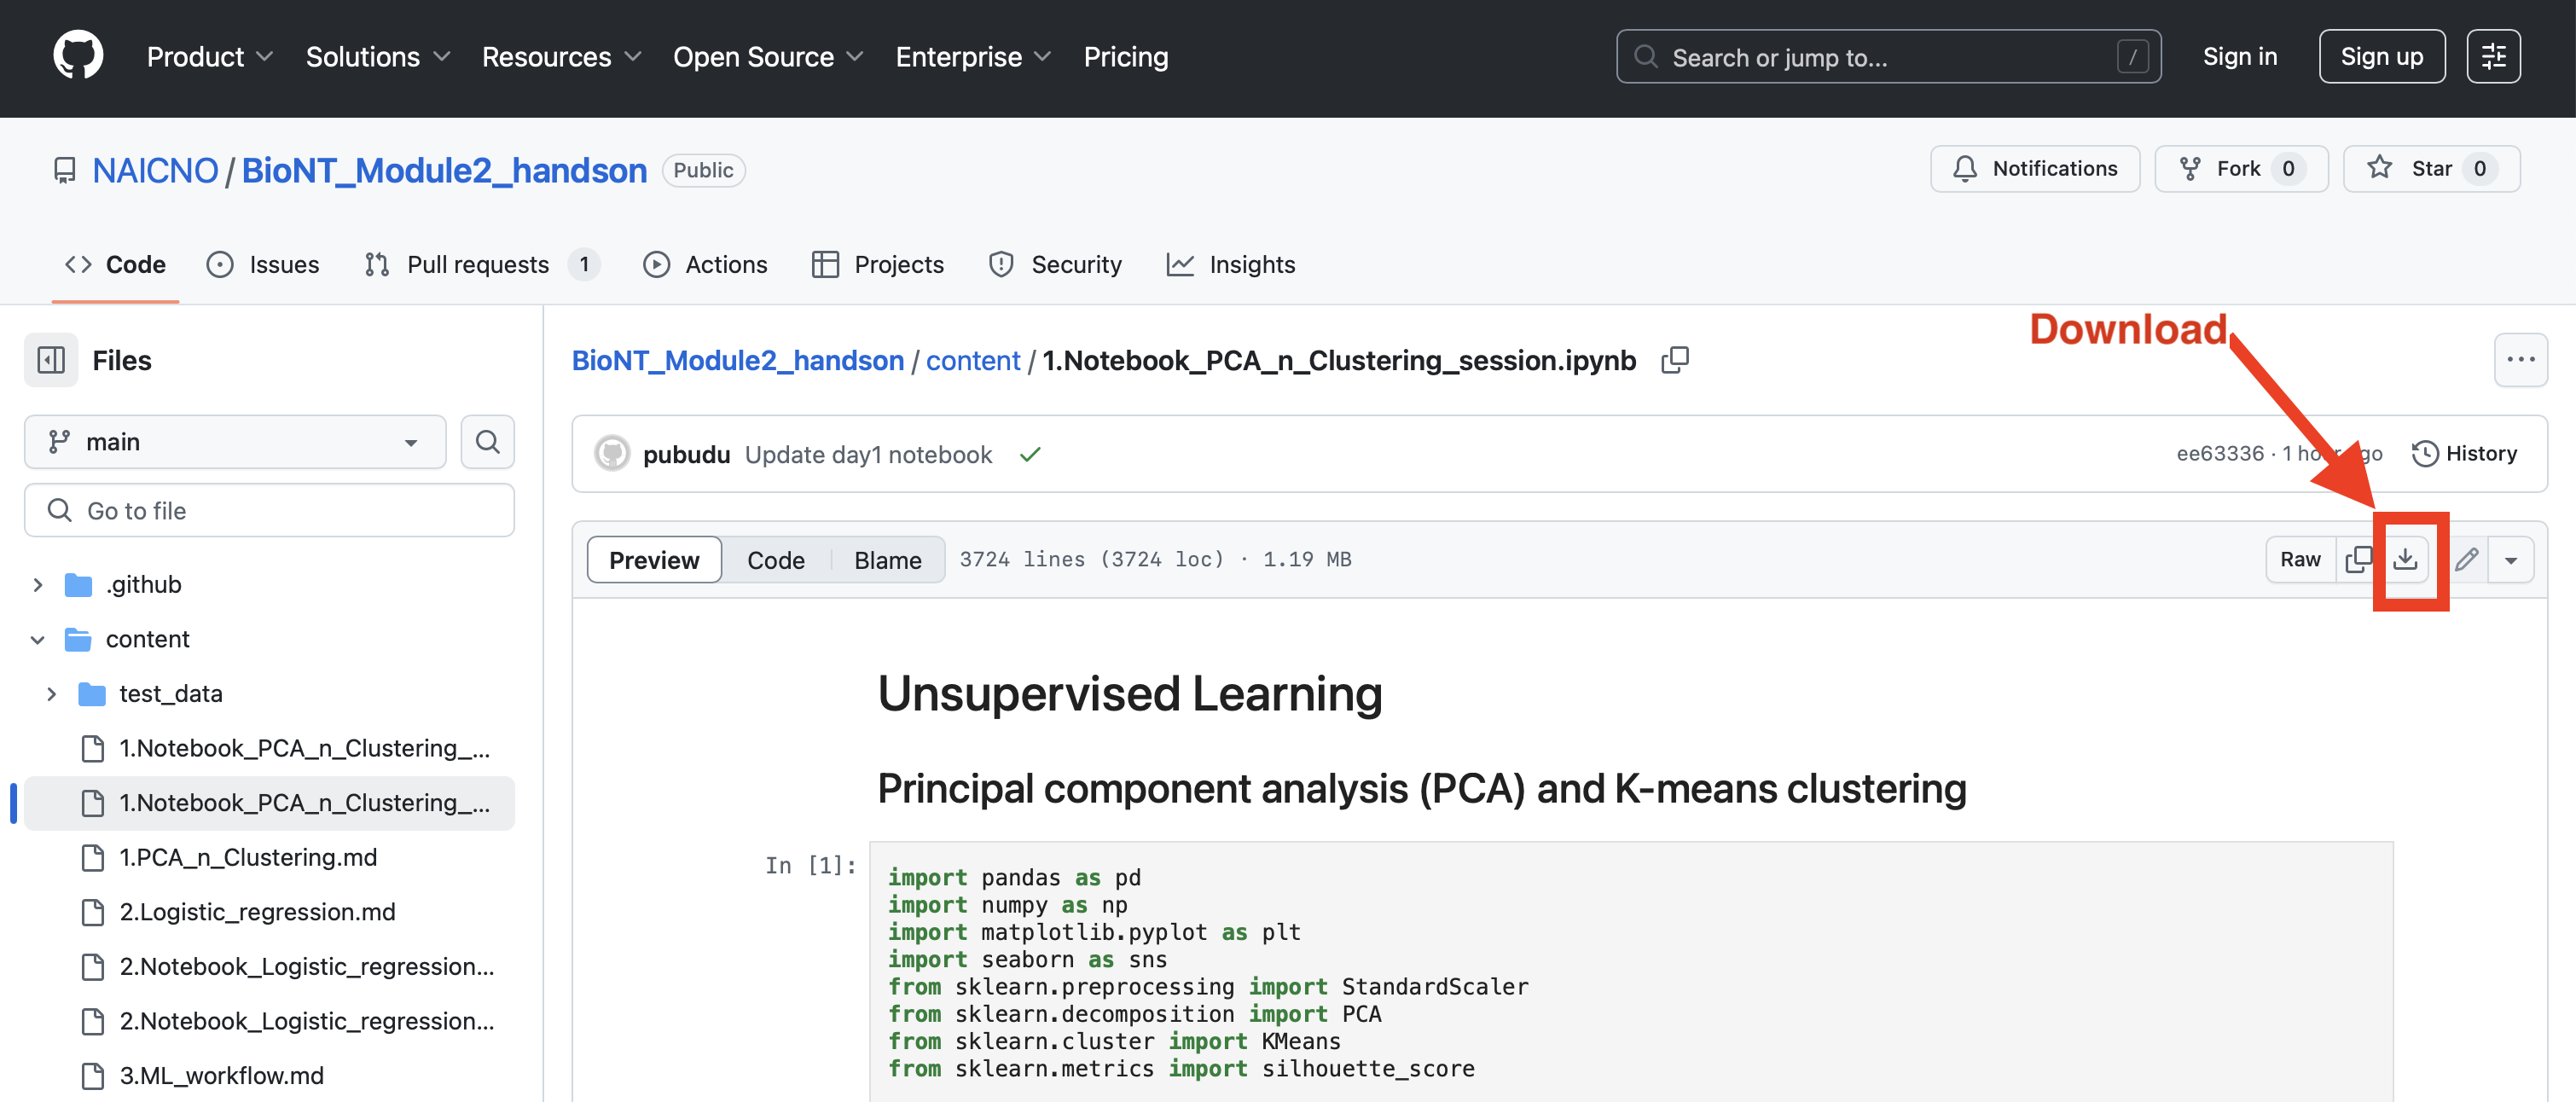Screen dimensions: 2576x1102
Task: Open commit ee63336
Action: 2219,453
